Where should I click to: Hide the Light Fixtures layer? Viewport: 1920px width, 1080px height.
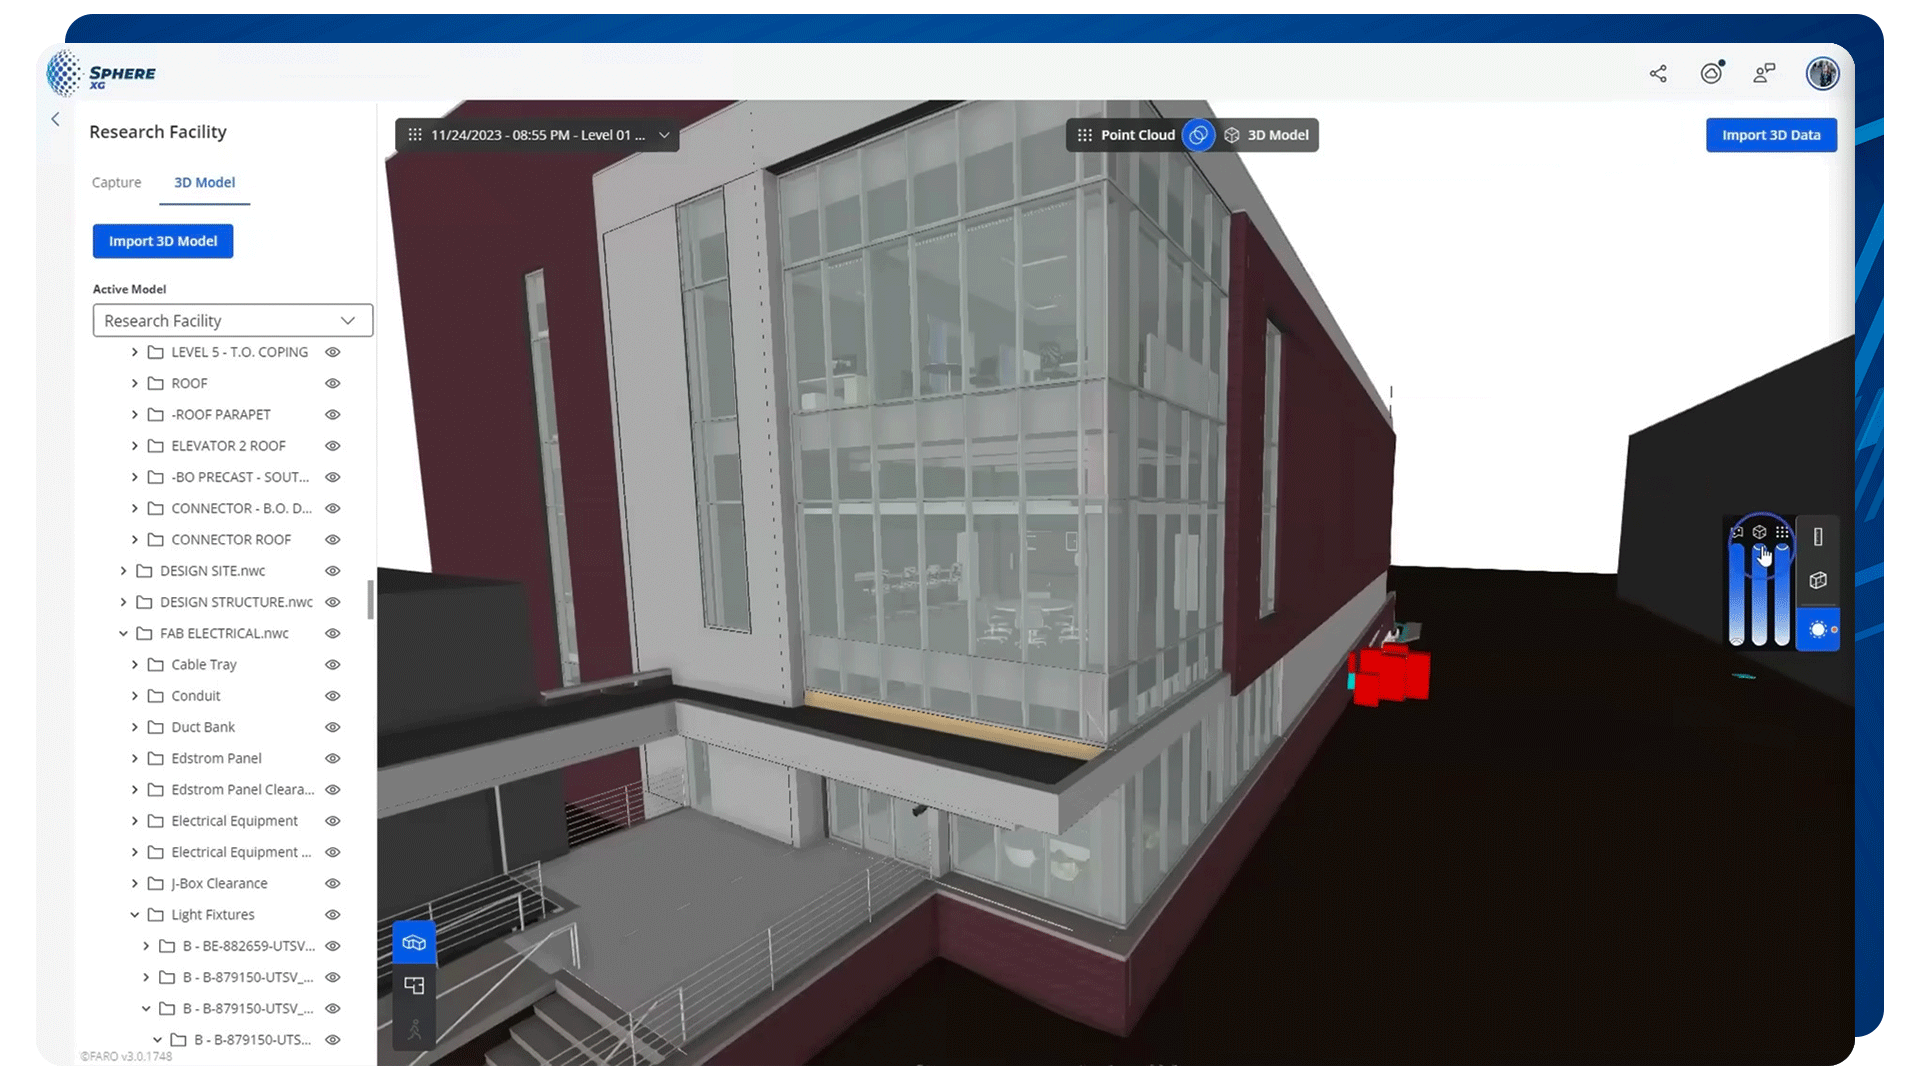point(333,915)
